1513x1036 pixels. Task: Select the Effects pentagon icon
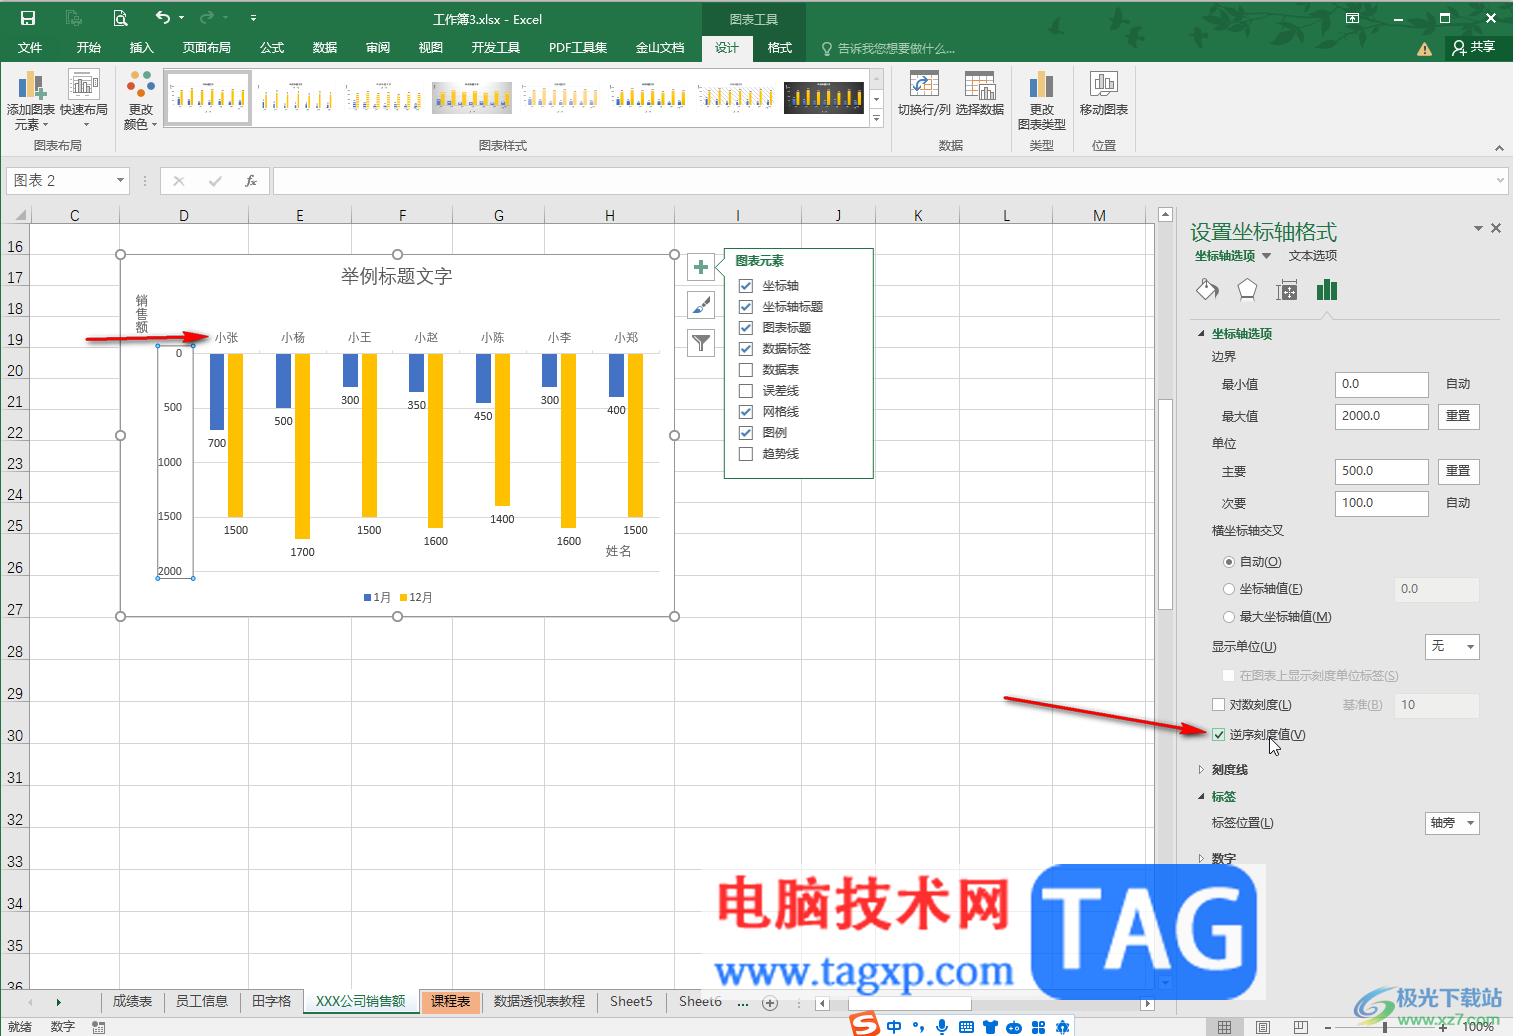[1247, 290]
